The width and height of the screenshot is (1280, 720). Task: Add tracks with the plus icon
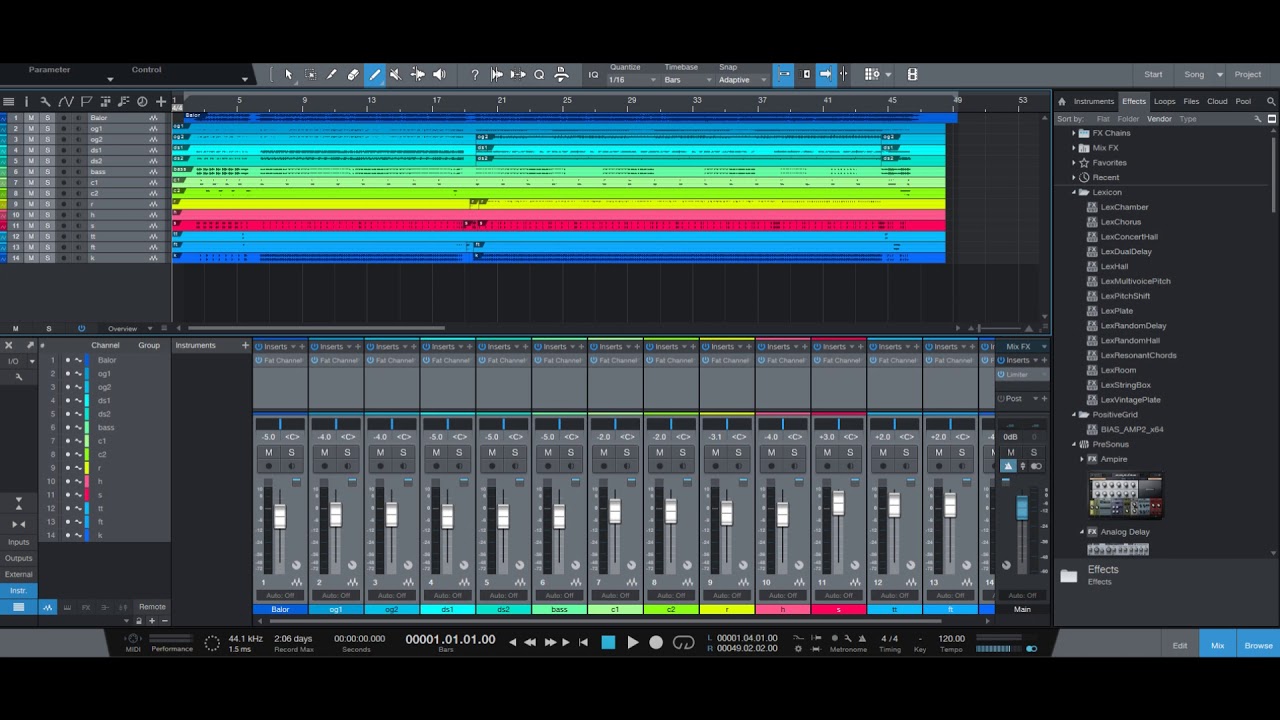161,101
